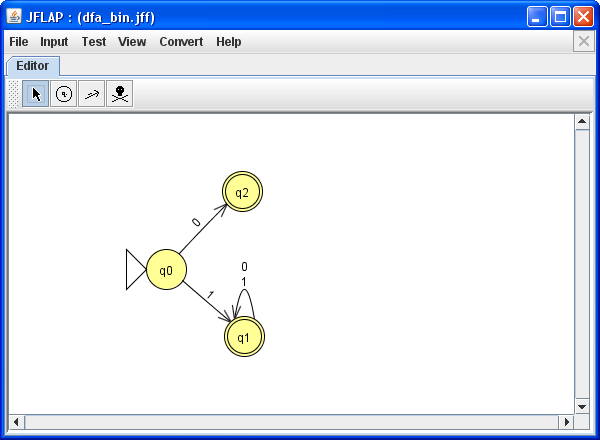Expand the View menu
This screenshot has height=440, width=600.
(132, 42)
